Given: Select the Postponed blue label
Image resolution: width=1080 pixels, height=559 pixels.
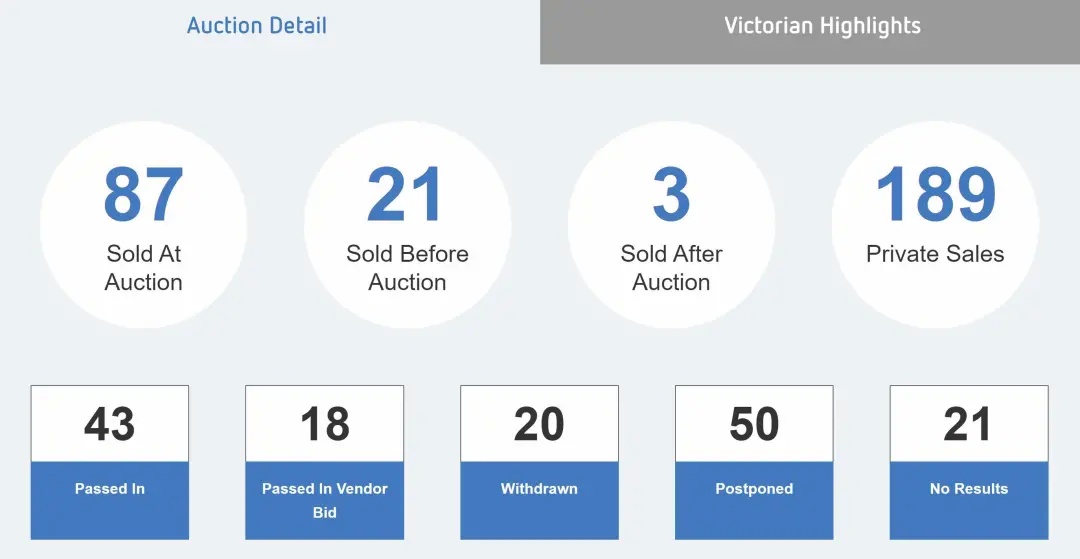Looking at the screenshot, I should [754, 500].
